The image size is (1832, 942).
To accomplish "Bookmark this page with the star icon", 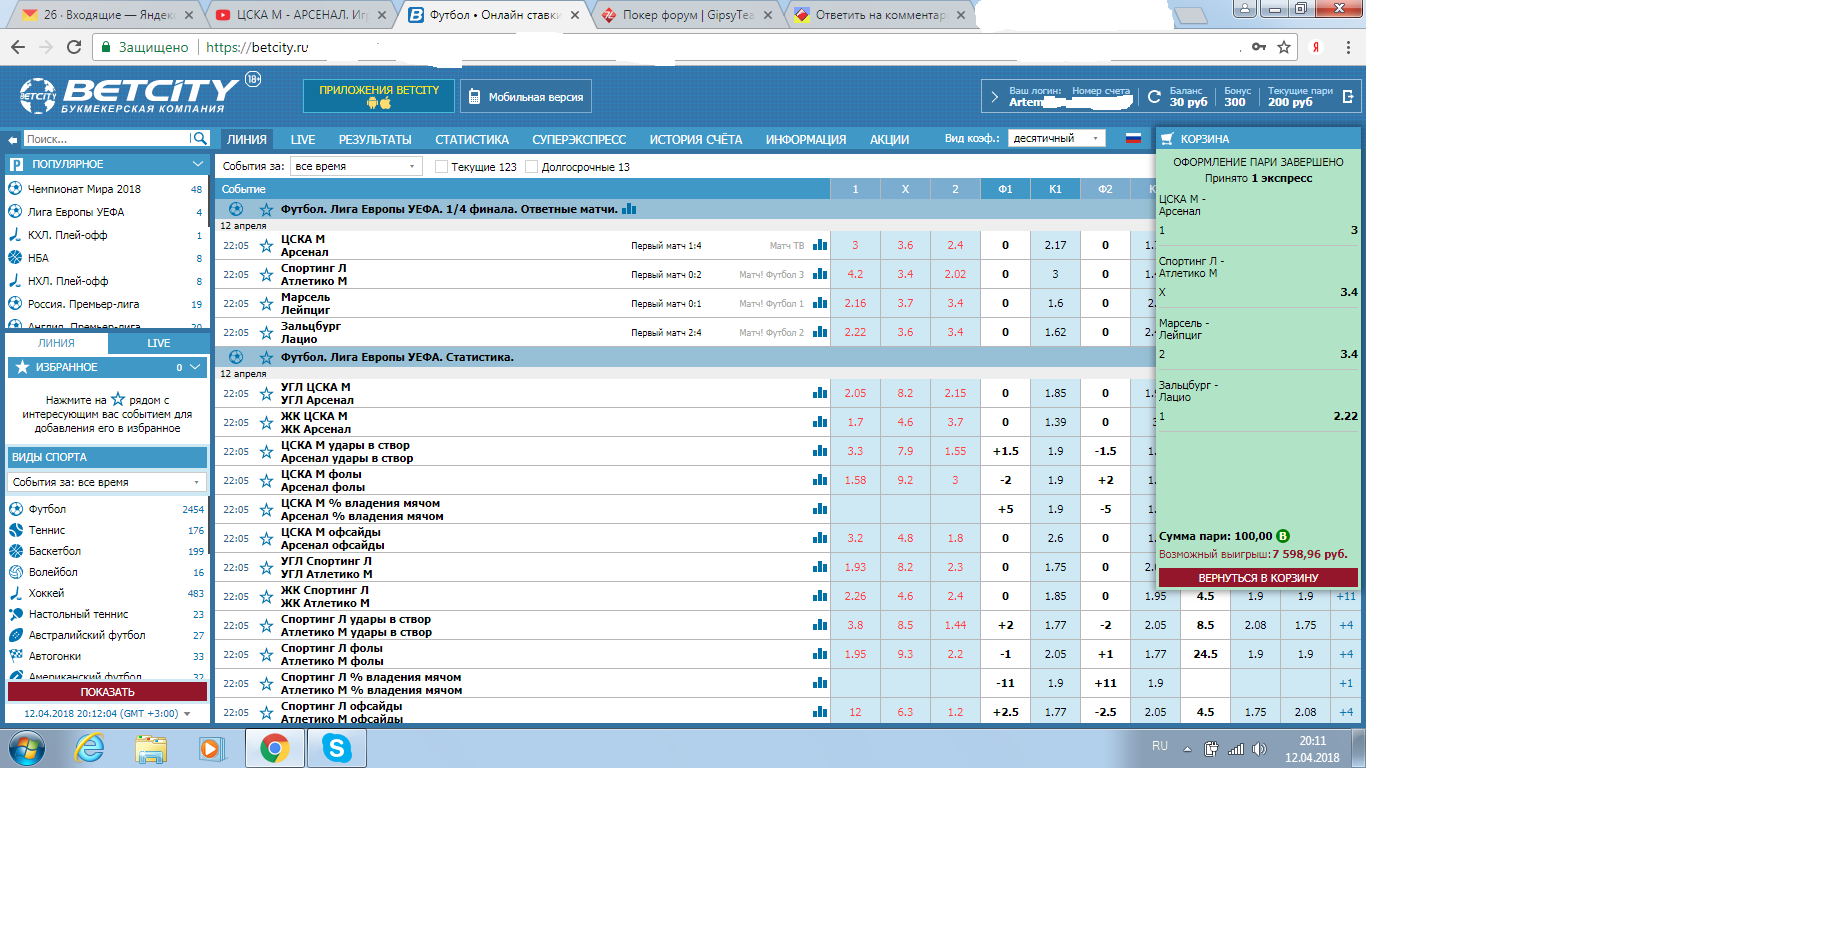I will [1284, 47].
